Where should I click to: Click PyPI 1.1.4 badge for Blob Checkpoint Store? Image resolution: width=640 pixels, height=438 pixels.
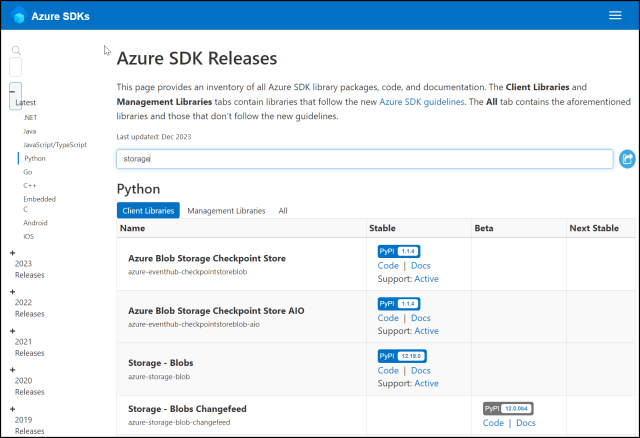398,251
